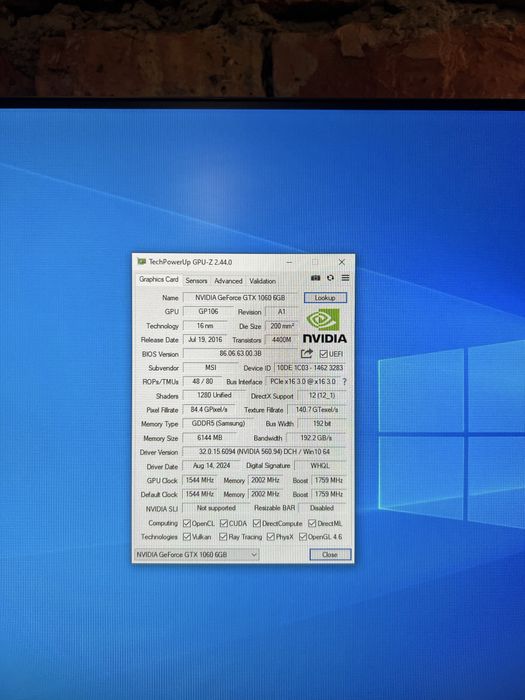Switch to the Validation tab
Viewport: 525px width, 700px height.
[x=262, y=281]
